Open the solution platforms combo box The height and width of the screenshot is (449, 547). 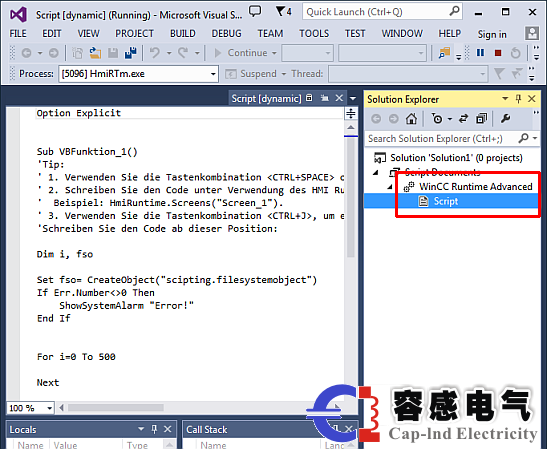click(382, 53)
